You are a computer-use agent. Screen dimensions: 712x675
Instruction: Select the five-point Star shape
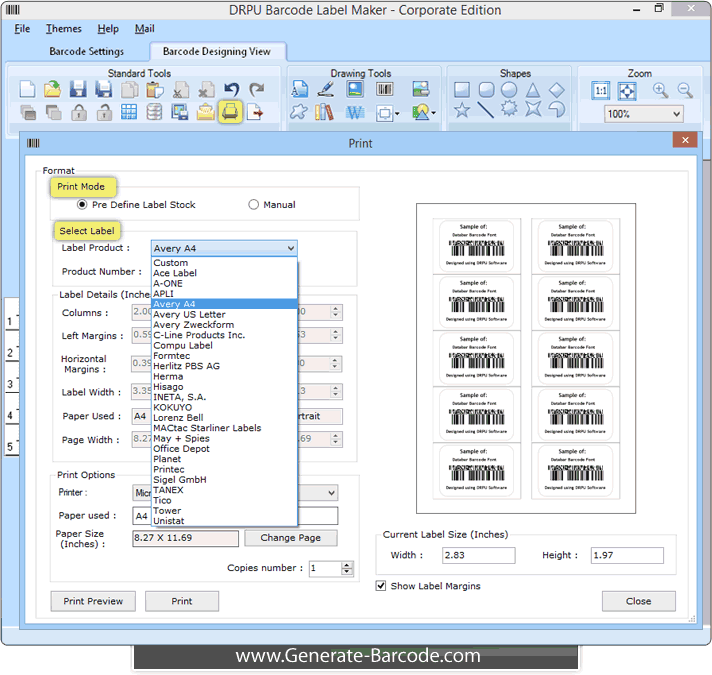462,110
